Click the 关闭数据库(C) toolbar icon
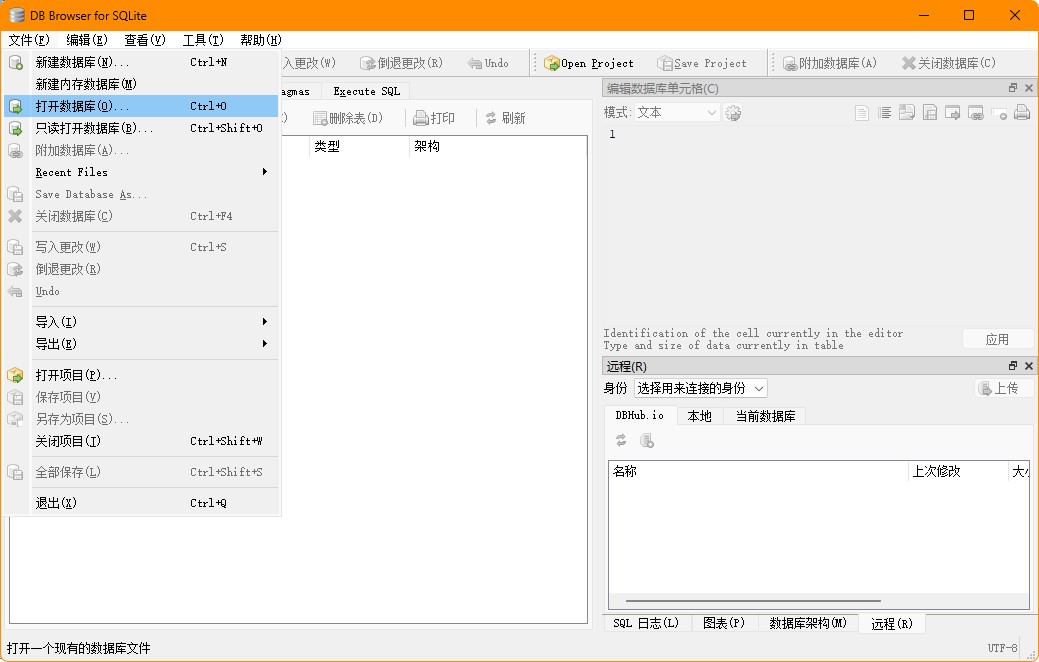 click(908, 63)
